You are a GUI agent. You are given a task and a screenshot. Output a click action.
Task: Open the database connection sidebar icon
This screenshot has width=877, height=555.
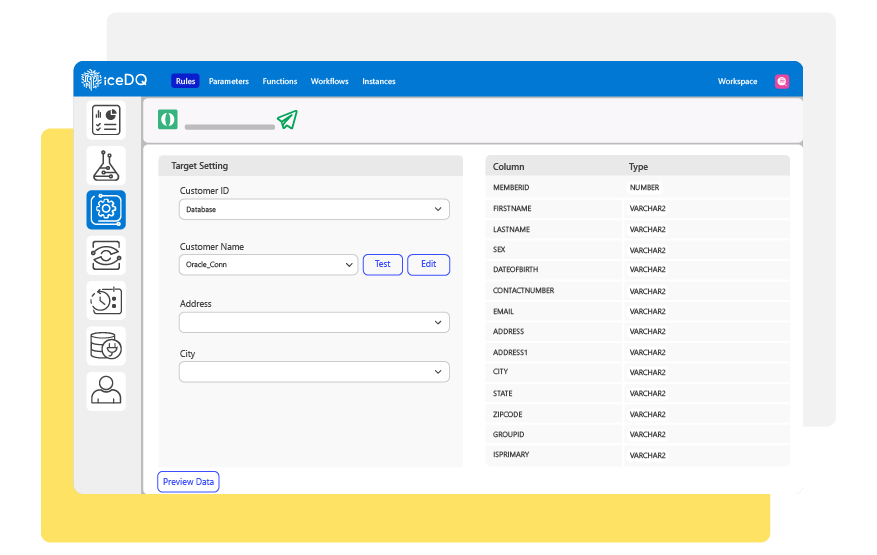click(x=106, y=346)
